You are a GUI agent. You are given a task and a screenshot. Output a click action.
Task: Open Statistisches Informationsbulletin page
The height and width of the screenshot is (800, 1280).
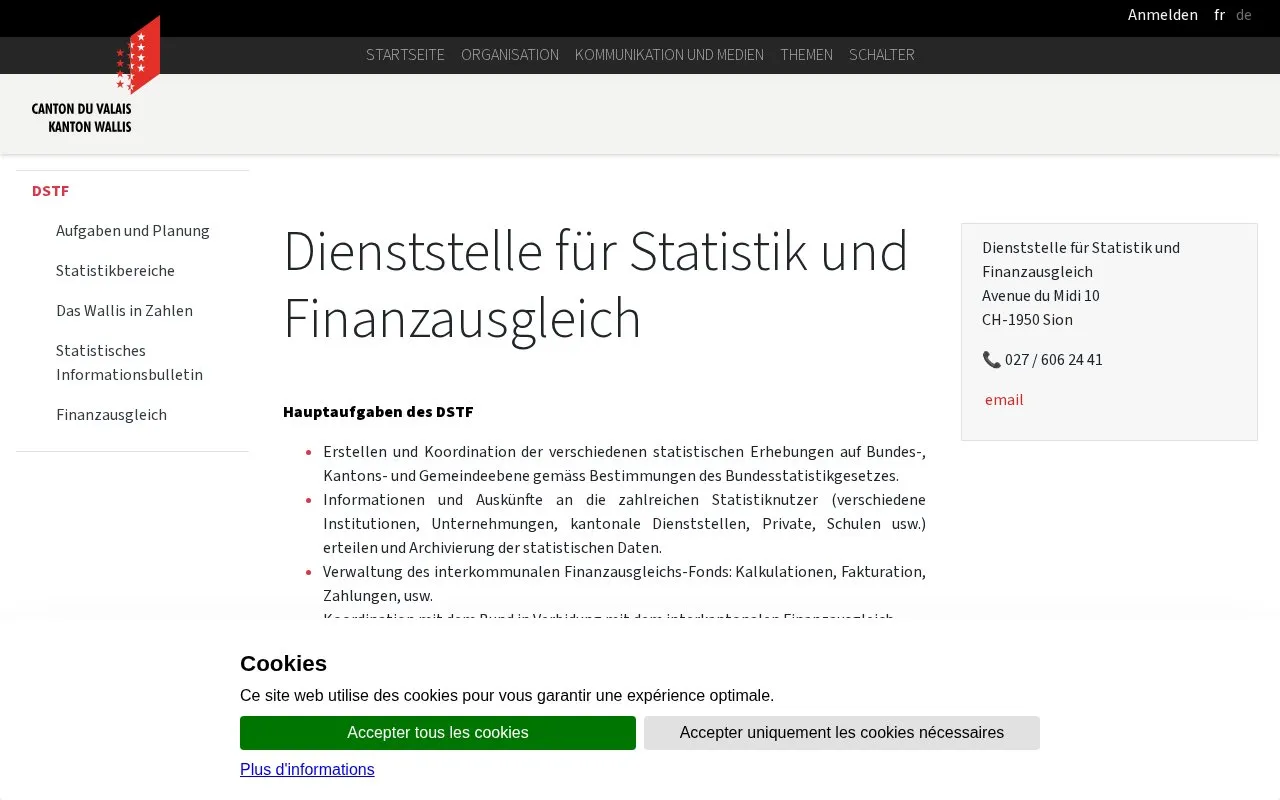[x=129, y=363]
